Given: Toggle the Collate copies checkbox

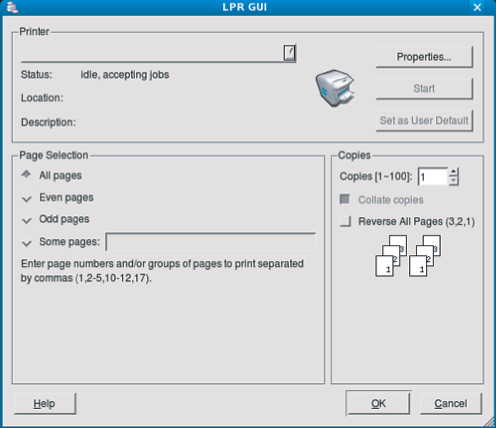Looking at the screenshot, I should [345, 200].
